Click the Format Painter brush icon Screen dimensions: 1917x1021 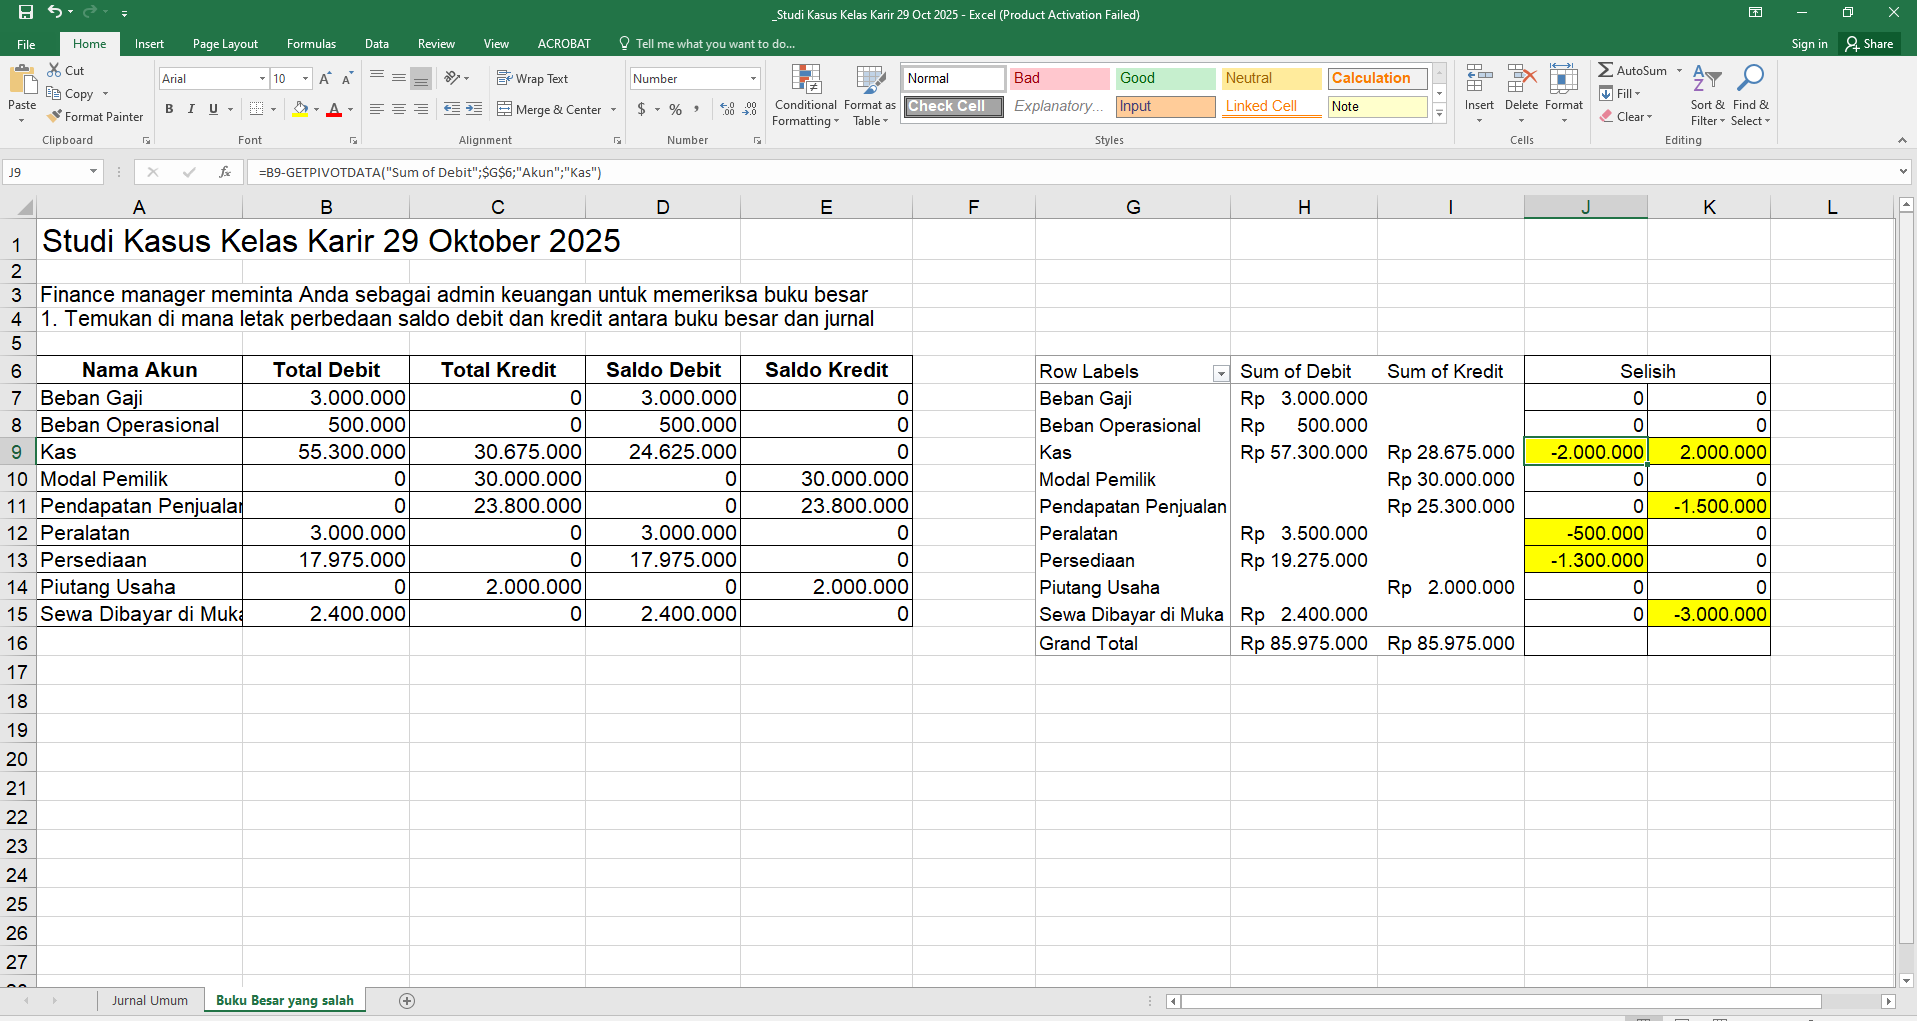click(55, 117)
